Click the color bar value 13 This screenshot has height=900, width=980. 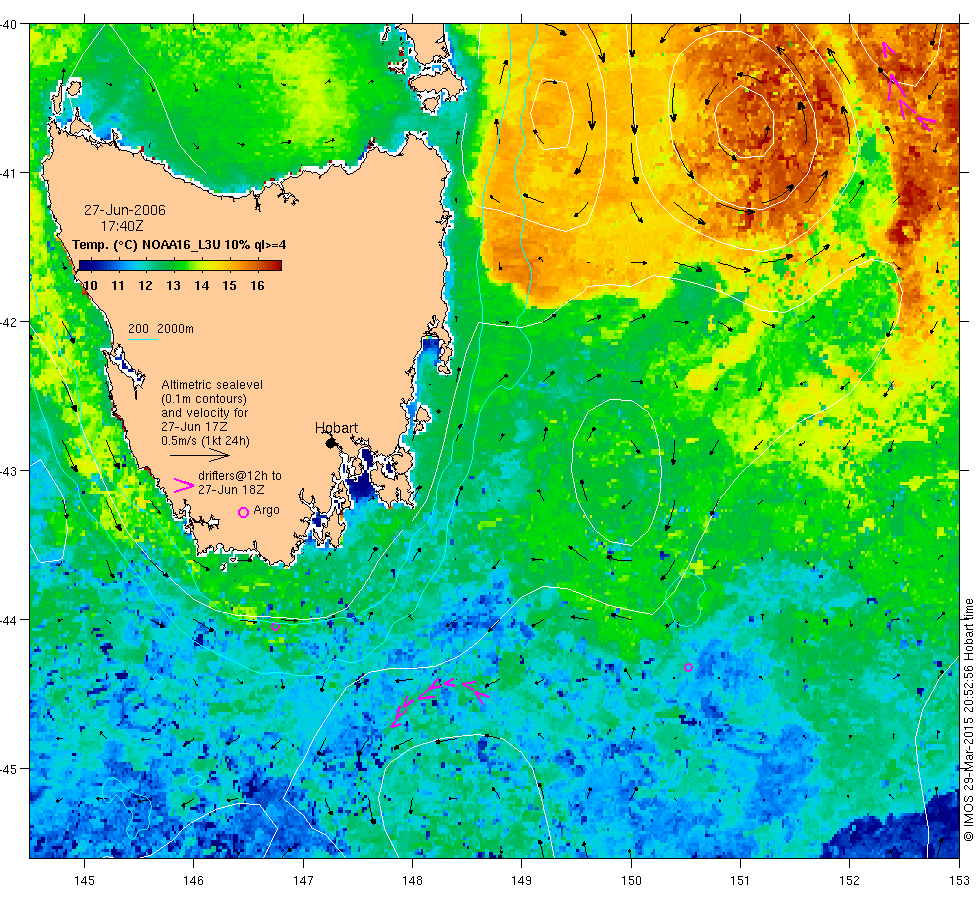173,286
